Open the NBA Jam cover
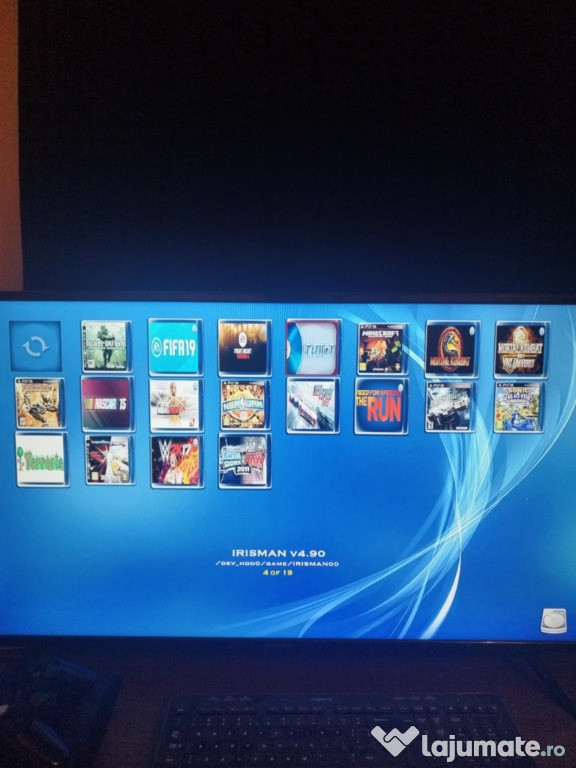576x768 pixels. (244, 405)
